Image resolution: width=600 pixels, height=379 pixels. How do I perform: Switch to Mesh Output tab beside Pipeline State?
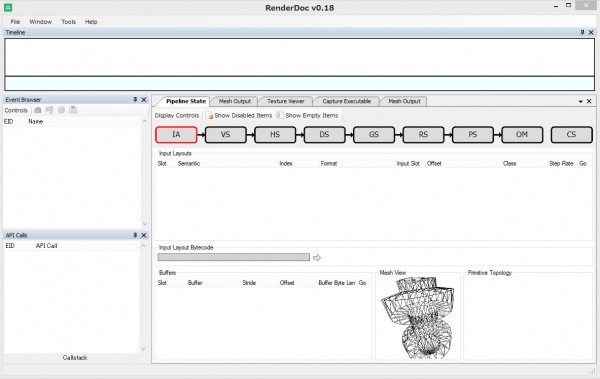coord(235,101)
